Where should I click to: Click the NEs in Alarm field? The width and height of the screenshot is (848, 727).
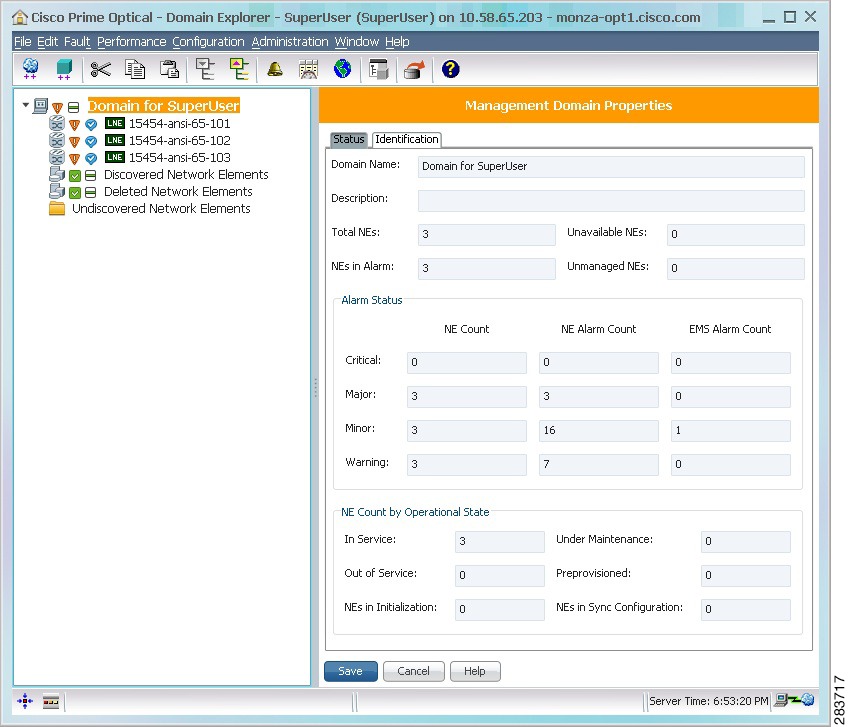click(487, 269)
